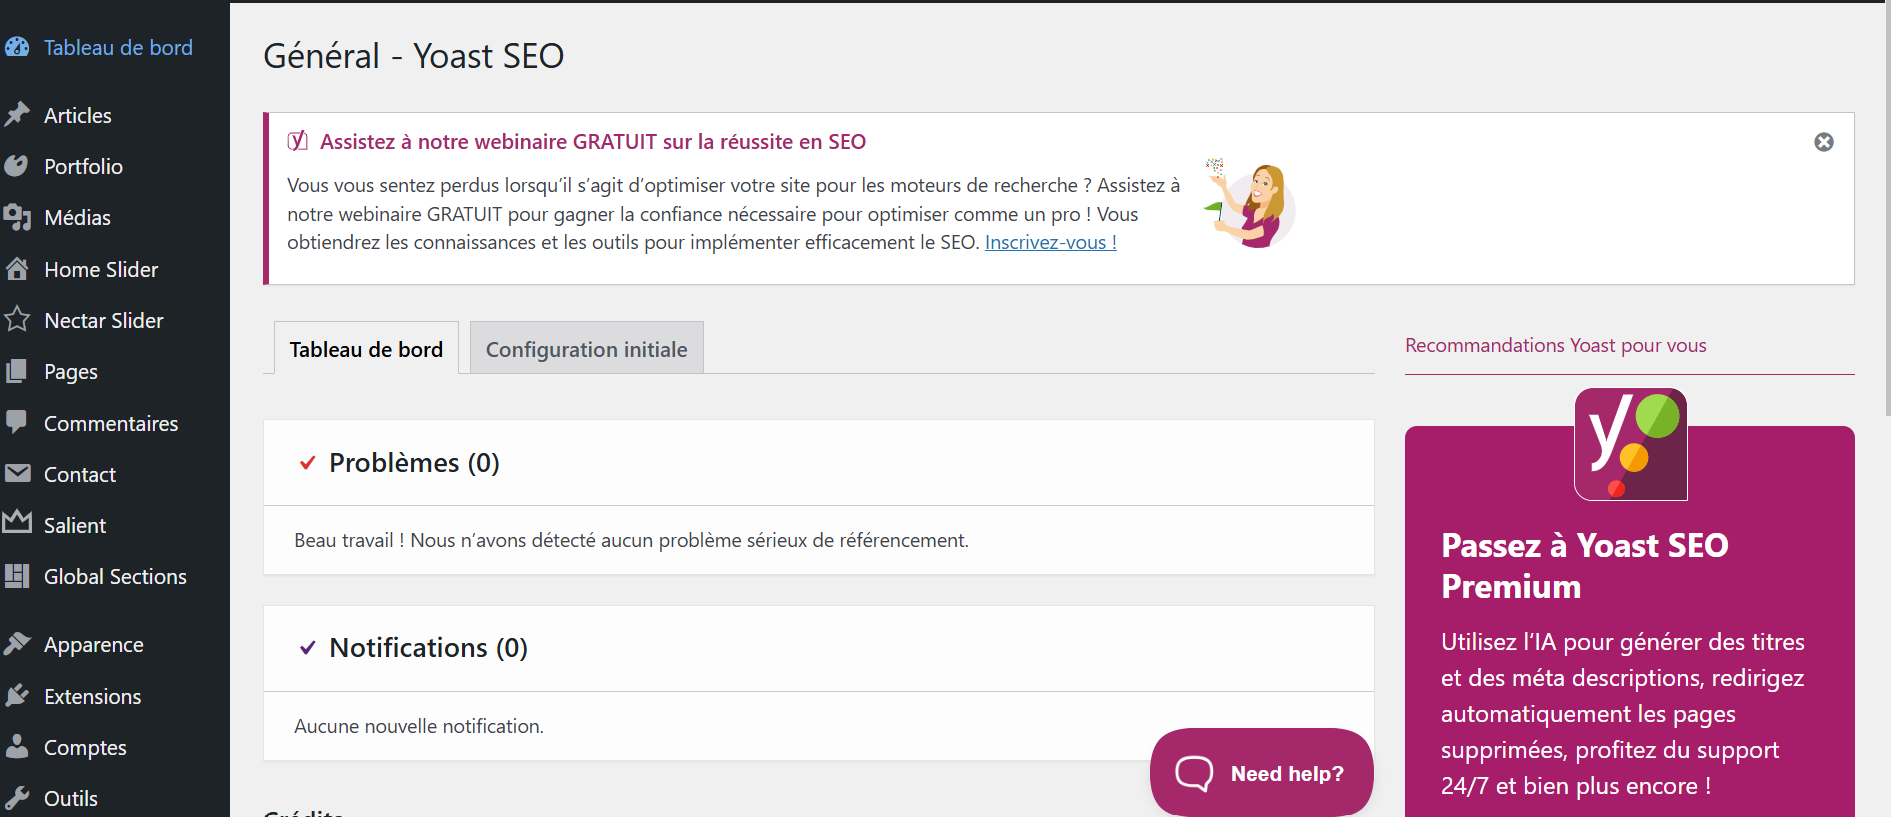Click the Global Sections layout icon
Screen dimensions: 1891x817
click(x=17, y=576)
